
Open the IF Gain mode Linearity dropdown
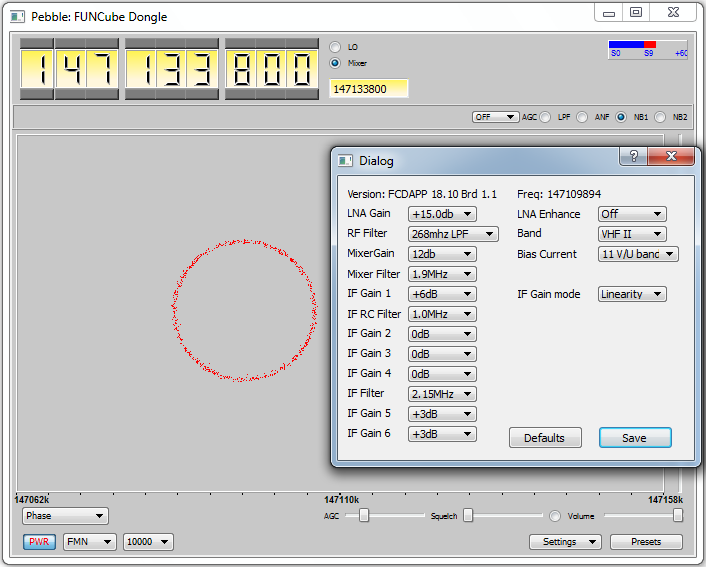tap(632, 294)
